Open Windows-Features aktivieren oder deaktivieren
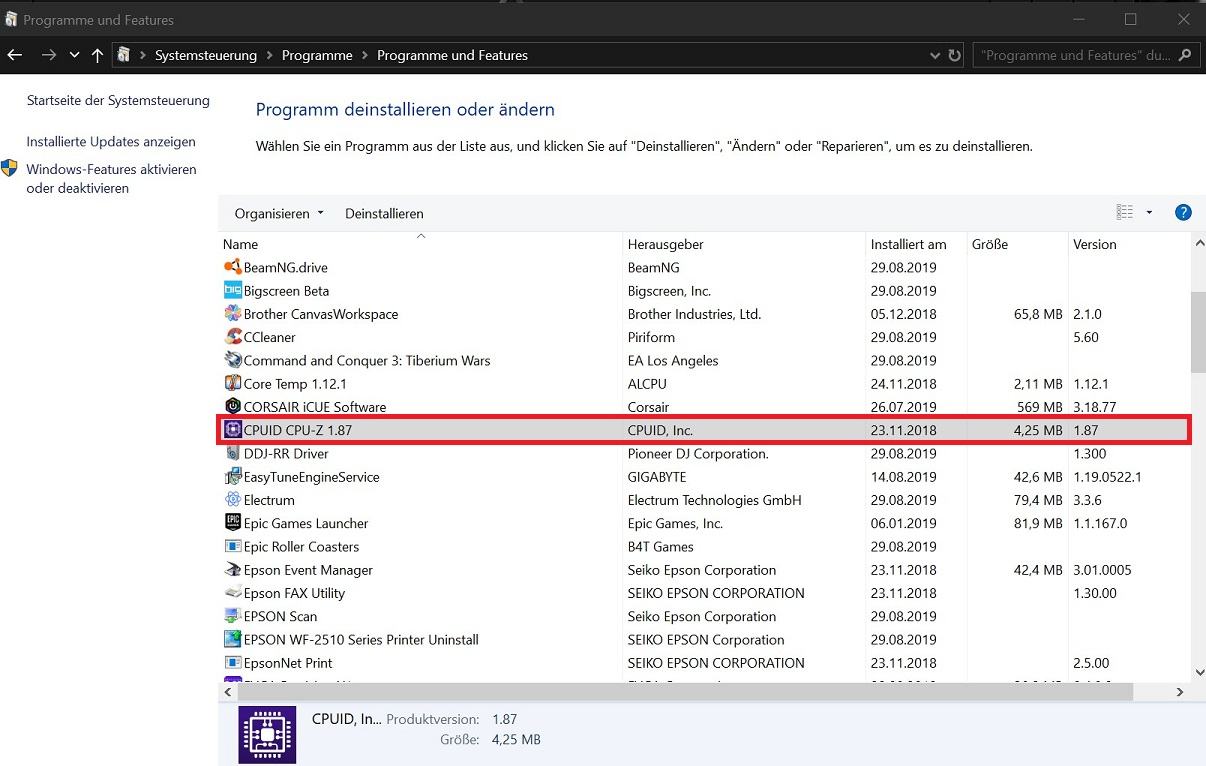1206x766 pixels. (x=111, y=179)
